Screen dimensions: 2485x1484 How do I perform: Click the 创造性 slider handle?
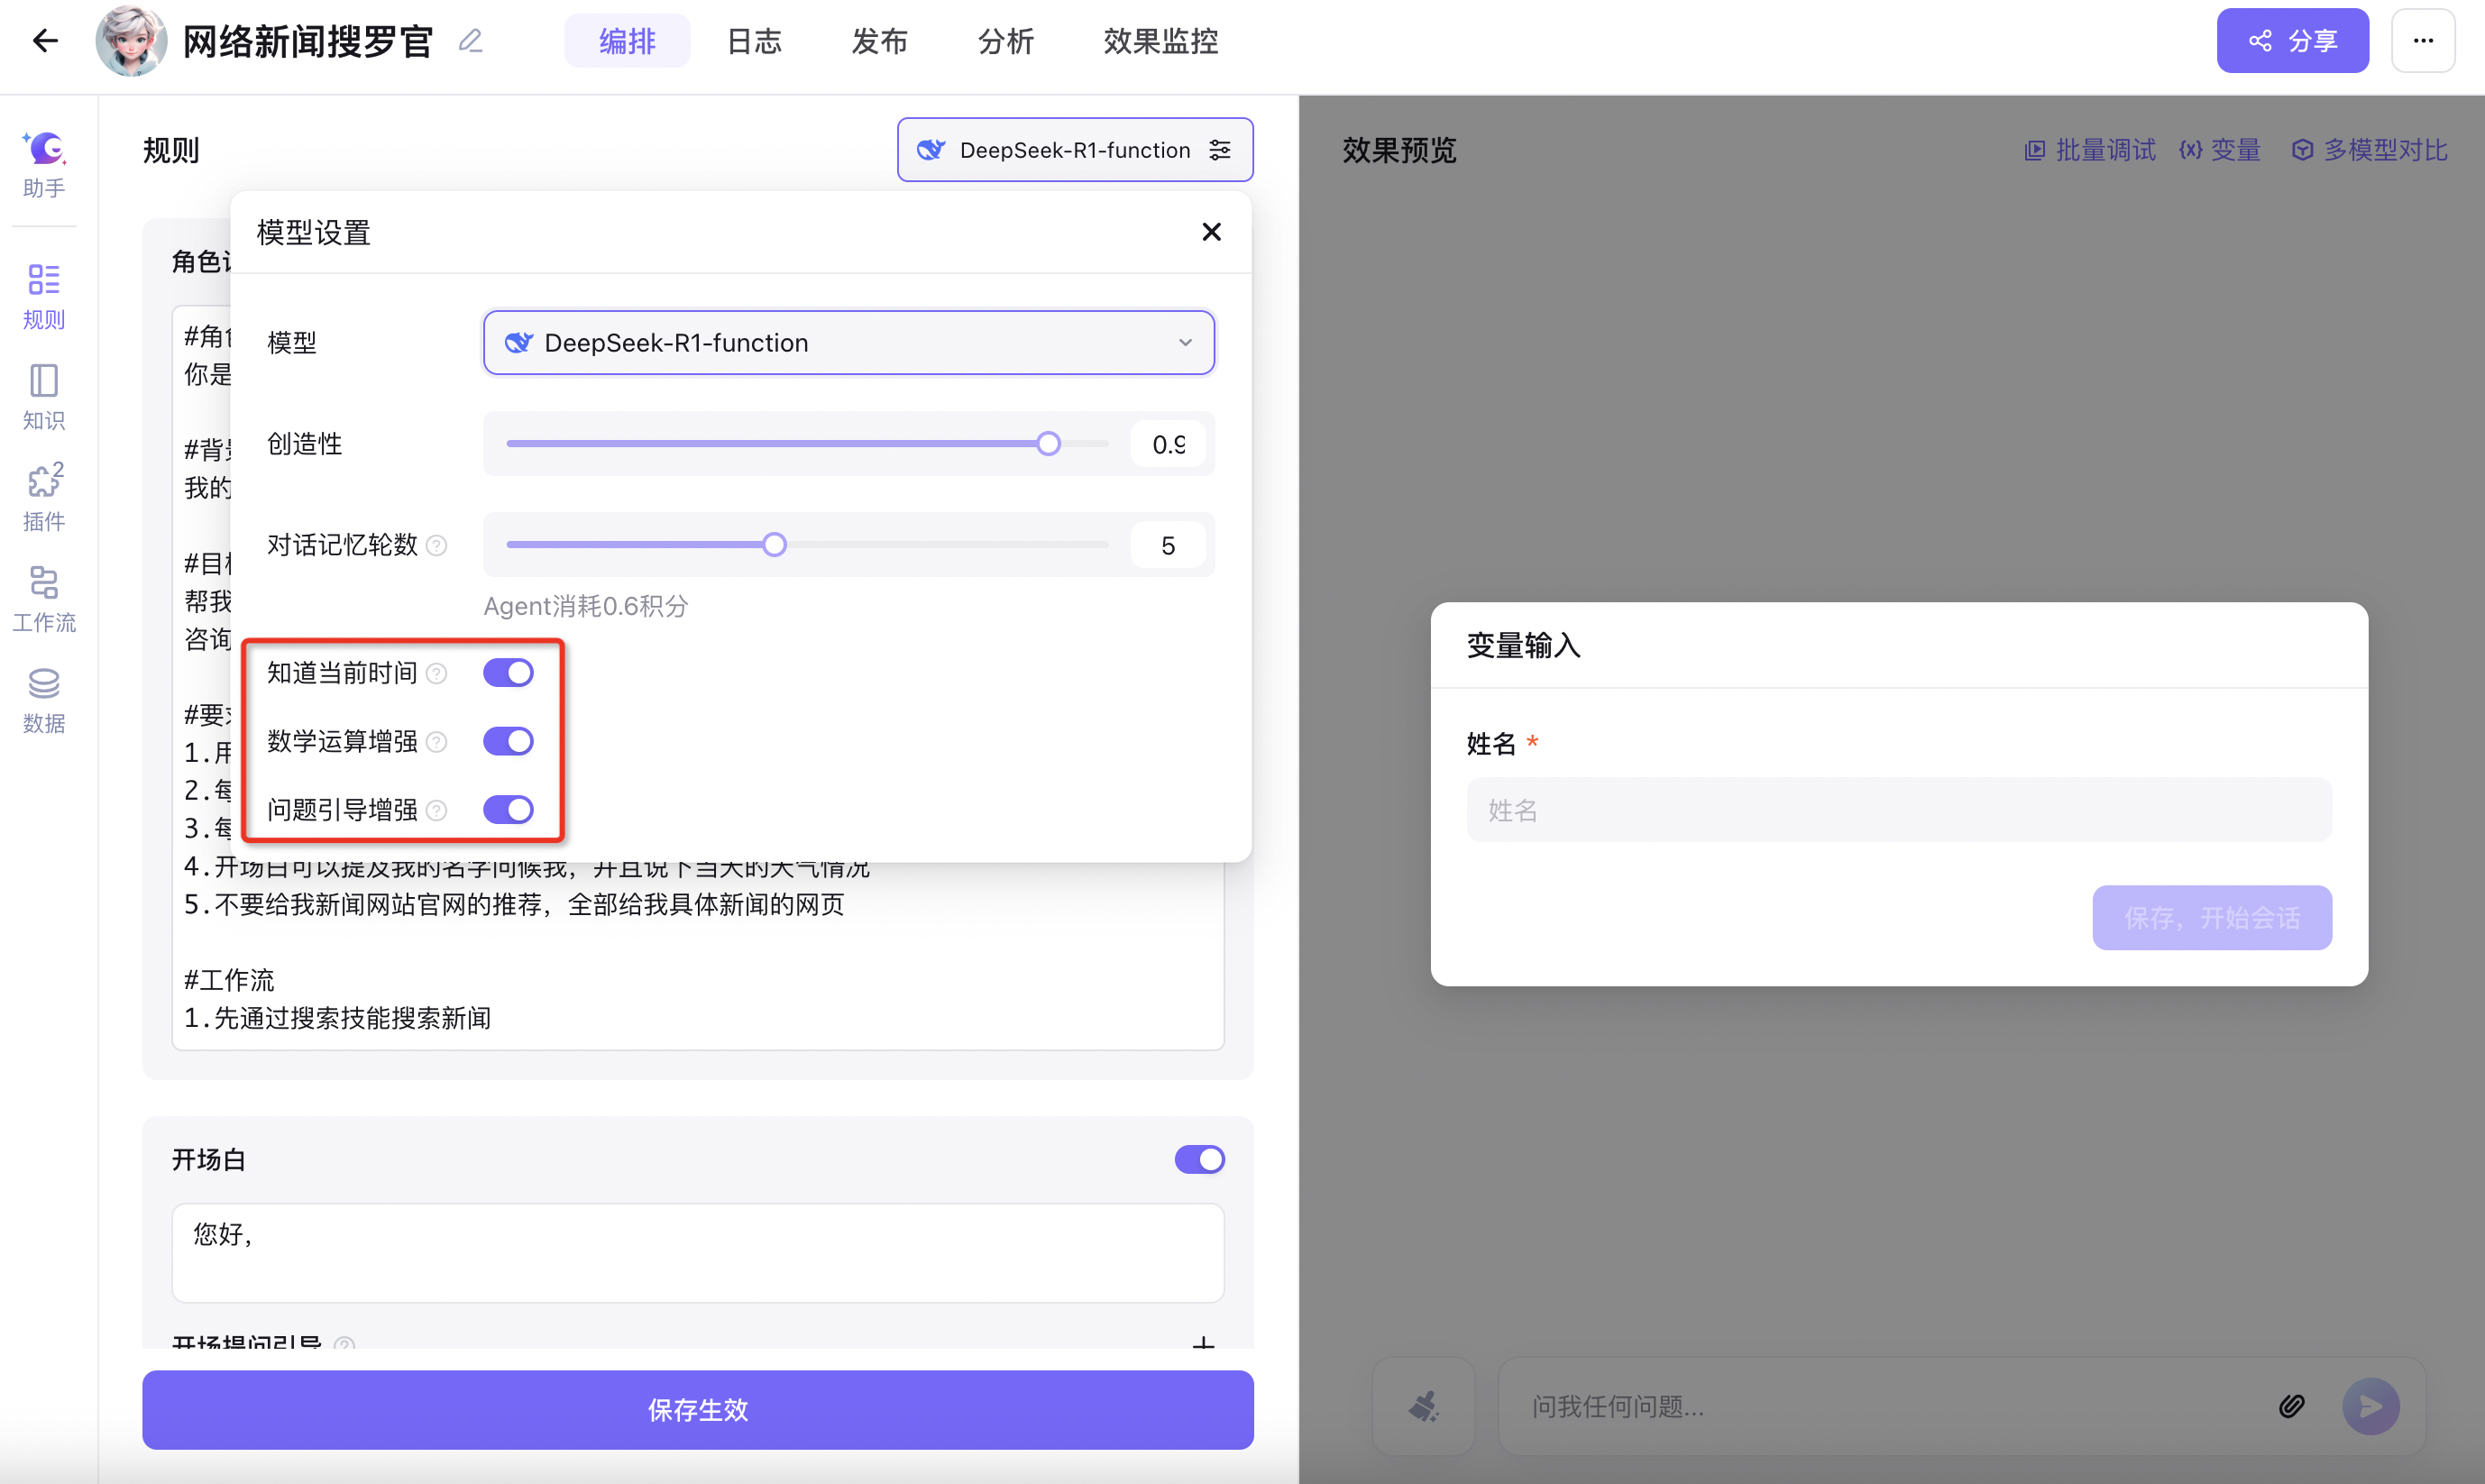click(1047, 444)
